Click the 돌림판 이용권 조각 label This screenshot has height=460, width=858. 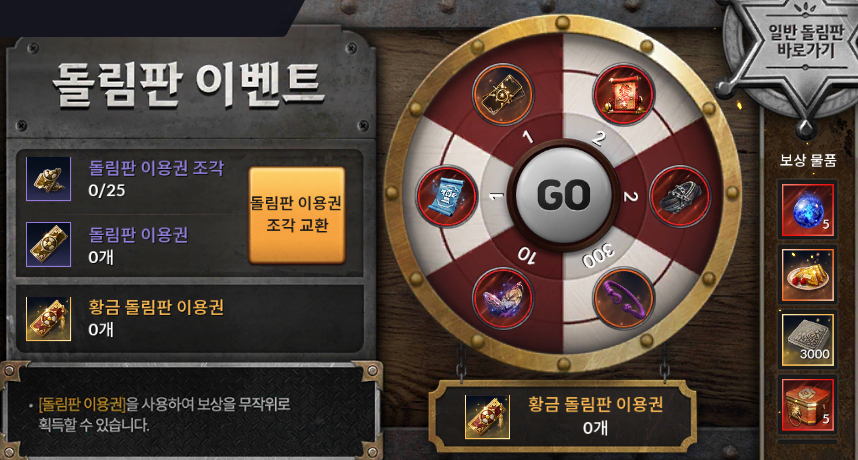(156, 168)
